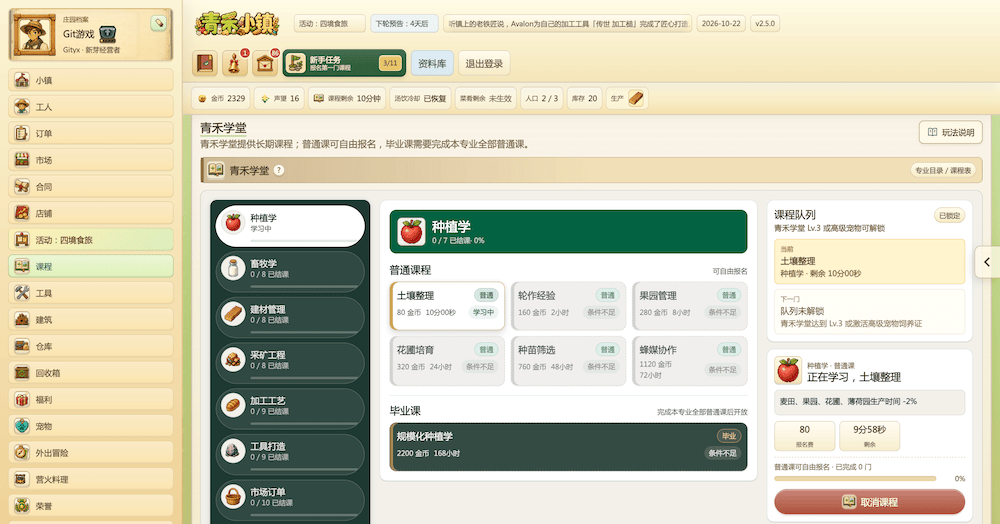Image resolution: width=1000 pixels, height=524 pixels.
Task: Click the Git游戏 player avatar
Action: pos(33,35)
